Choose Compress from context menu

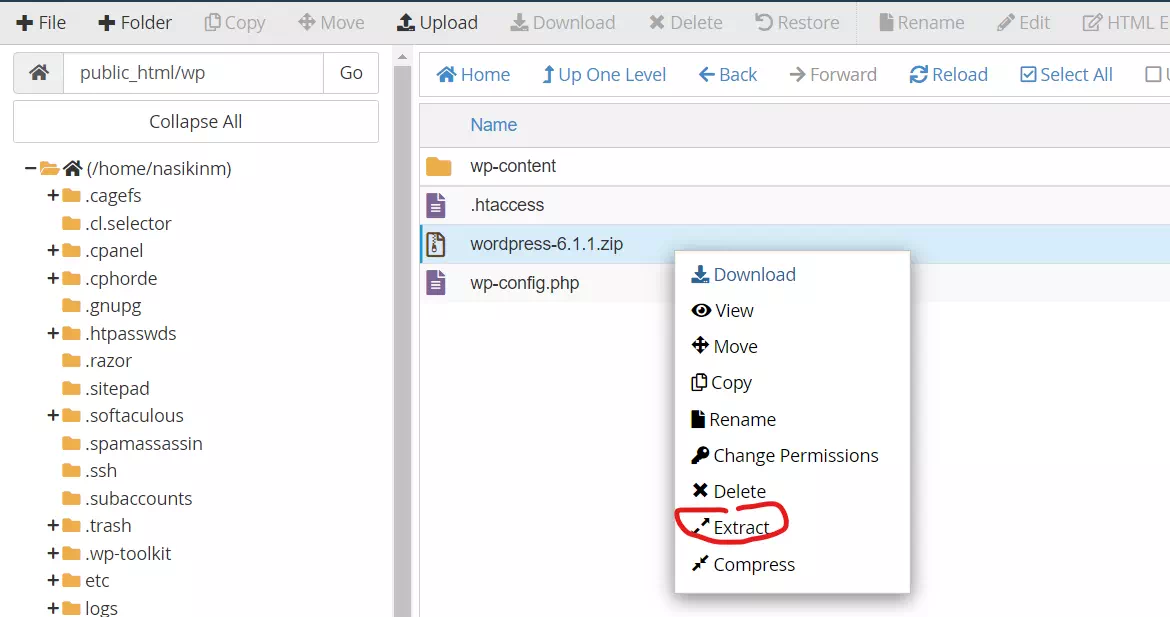(x=742, y=564)
